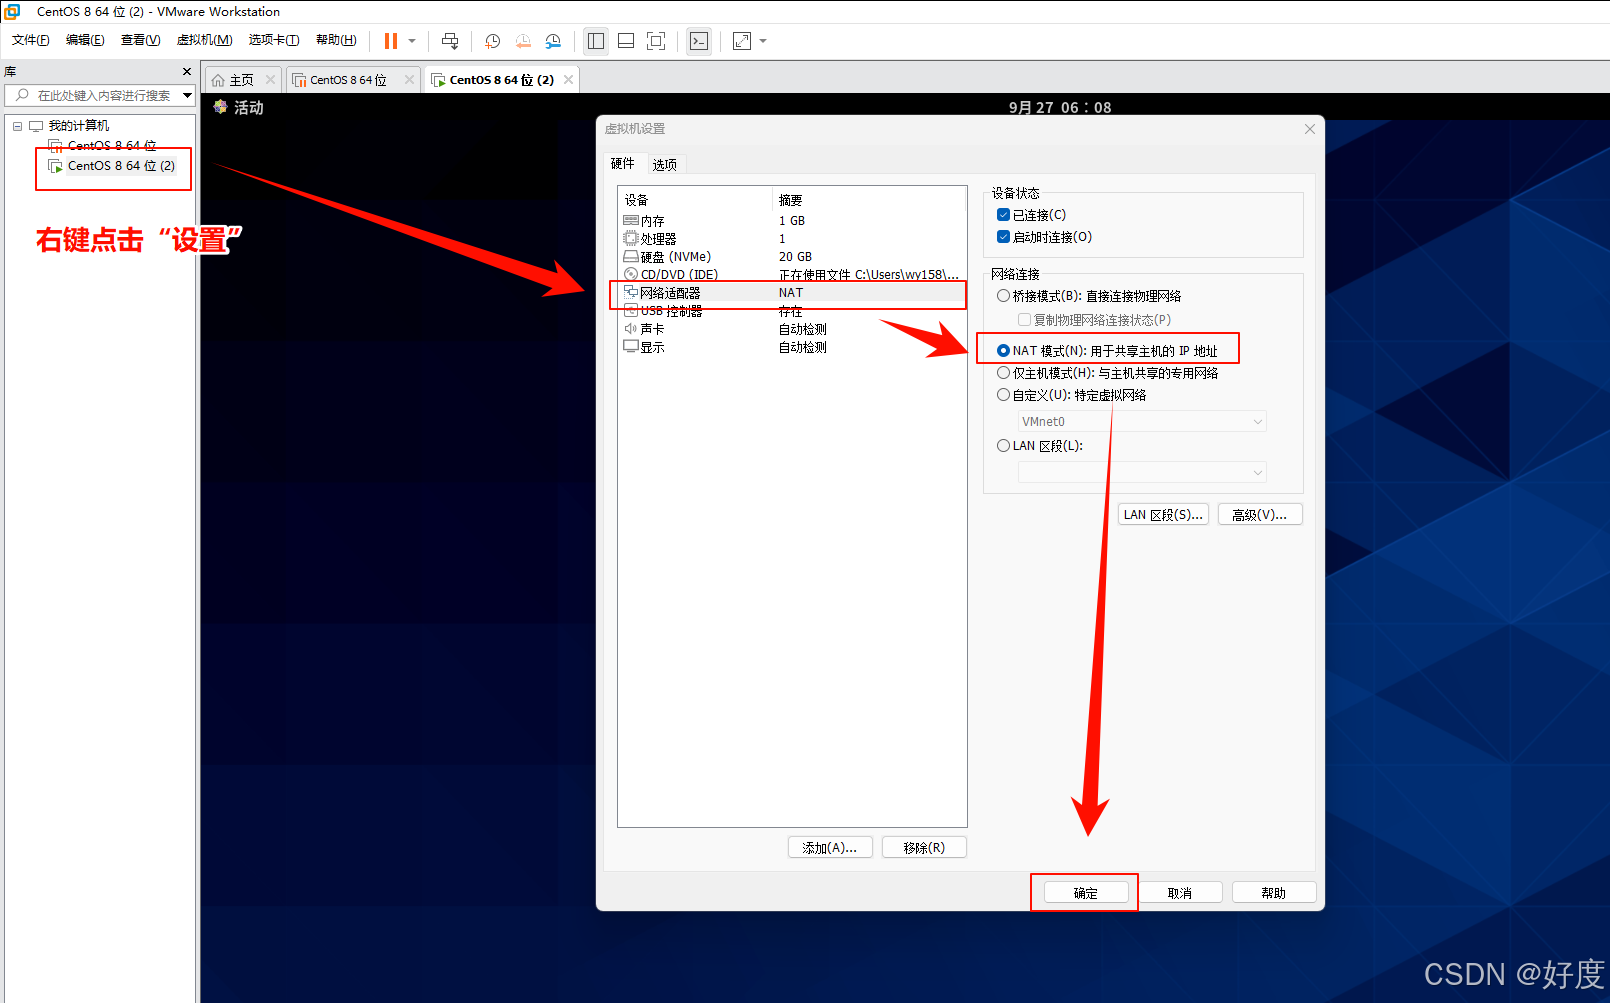
Task: Toggle 复制物理网络连接状态(P) checkbox
Action: click(x=1024, y=320)
